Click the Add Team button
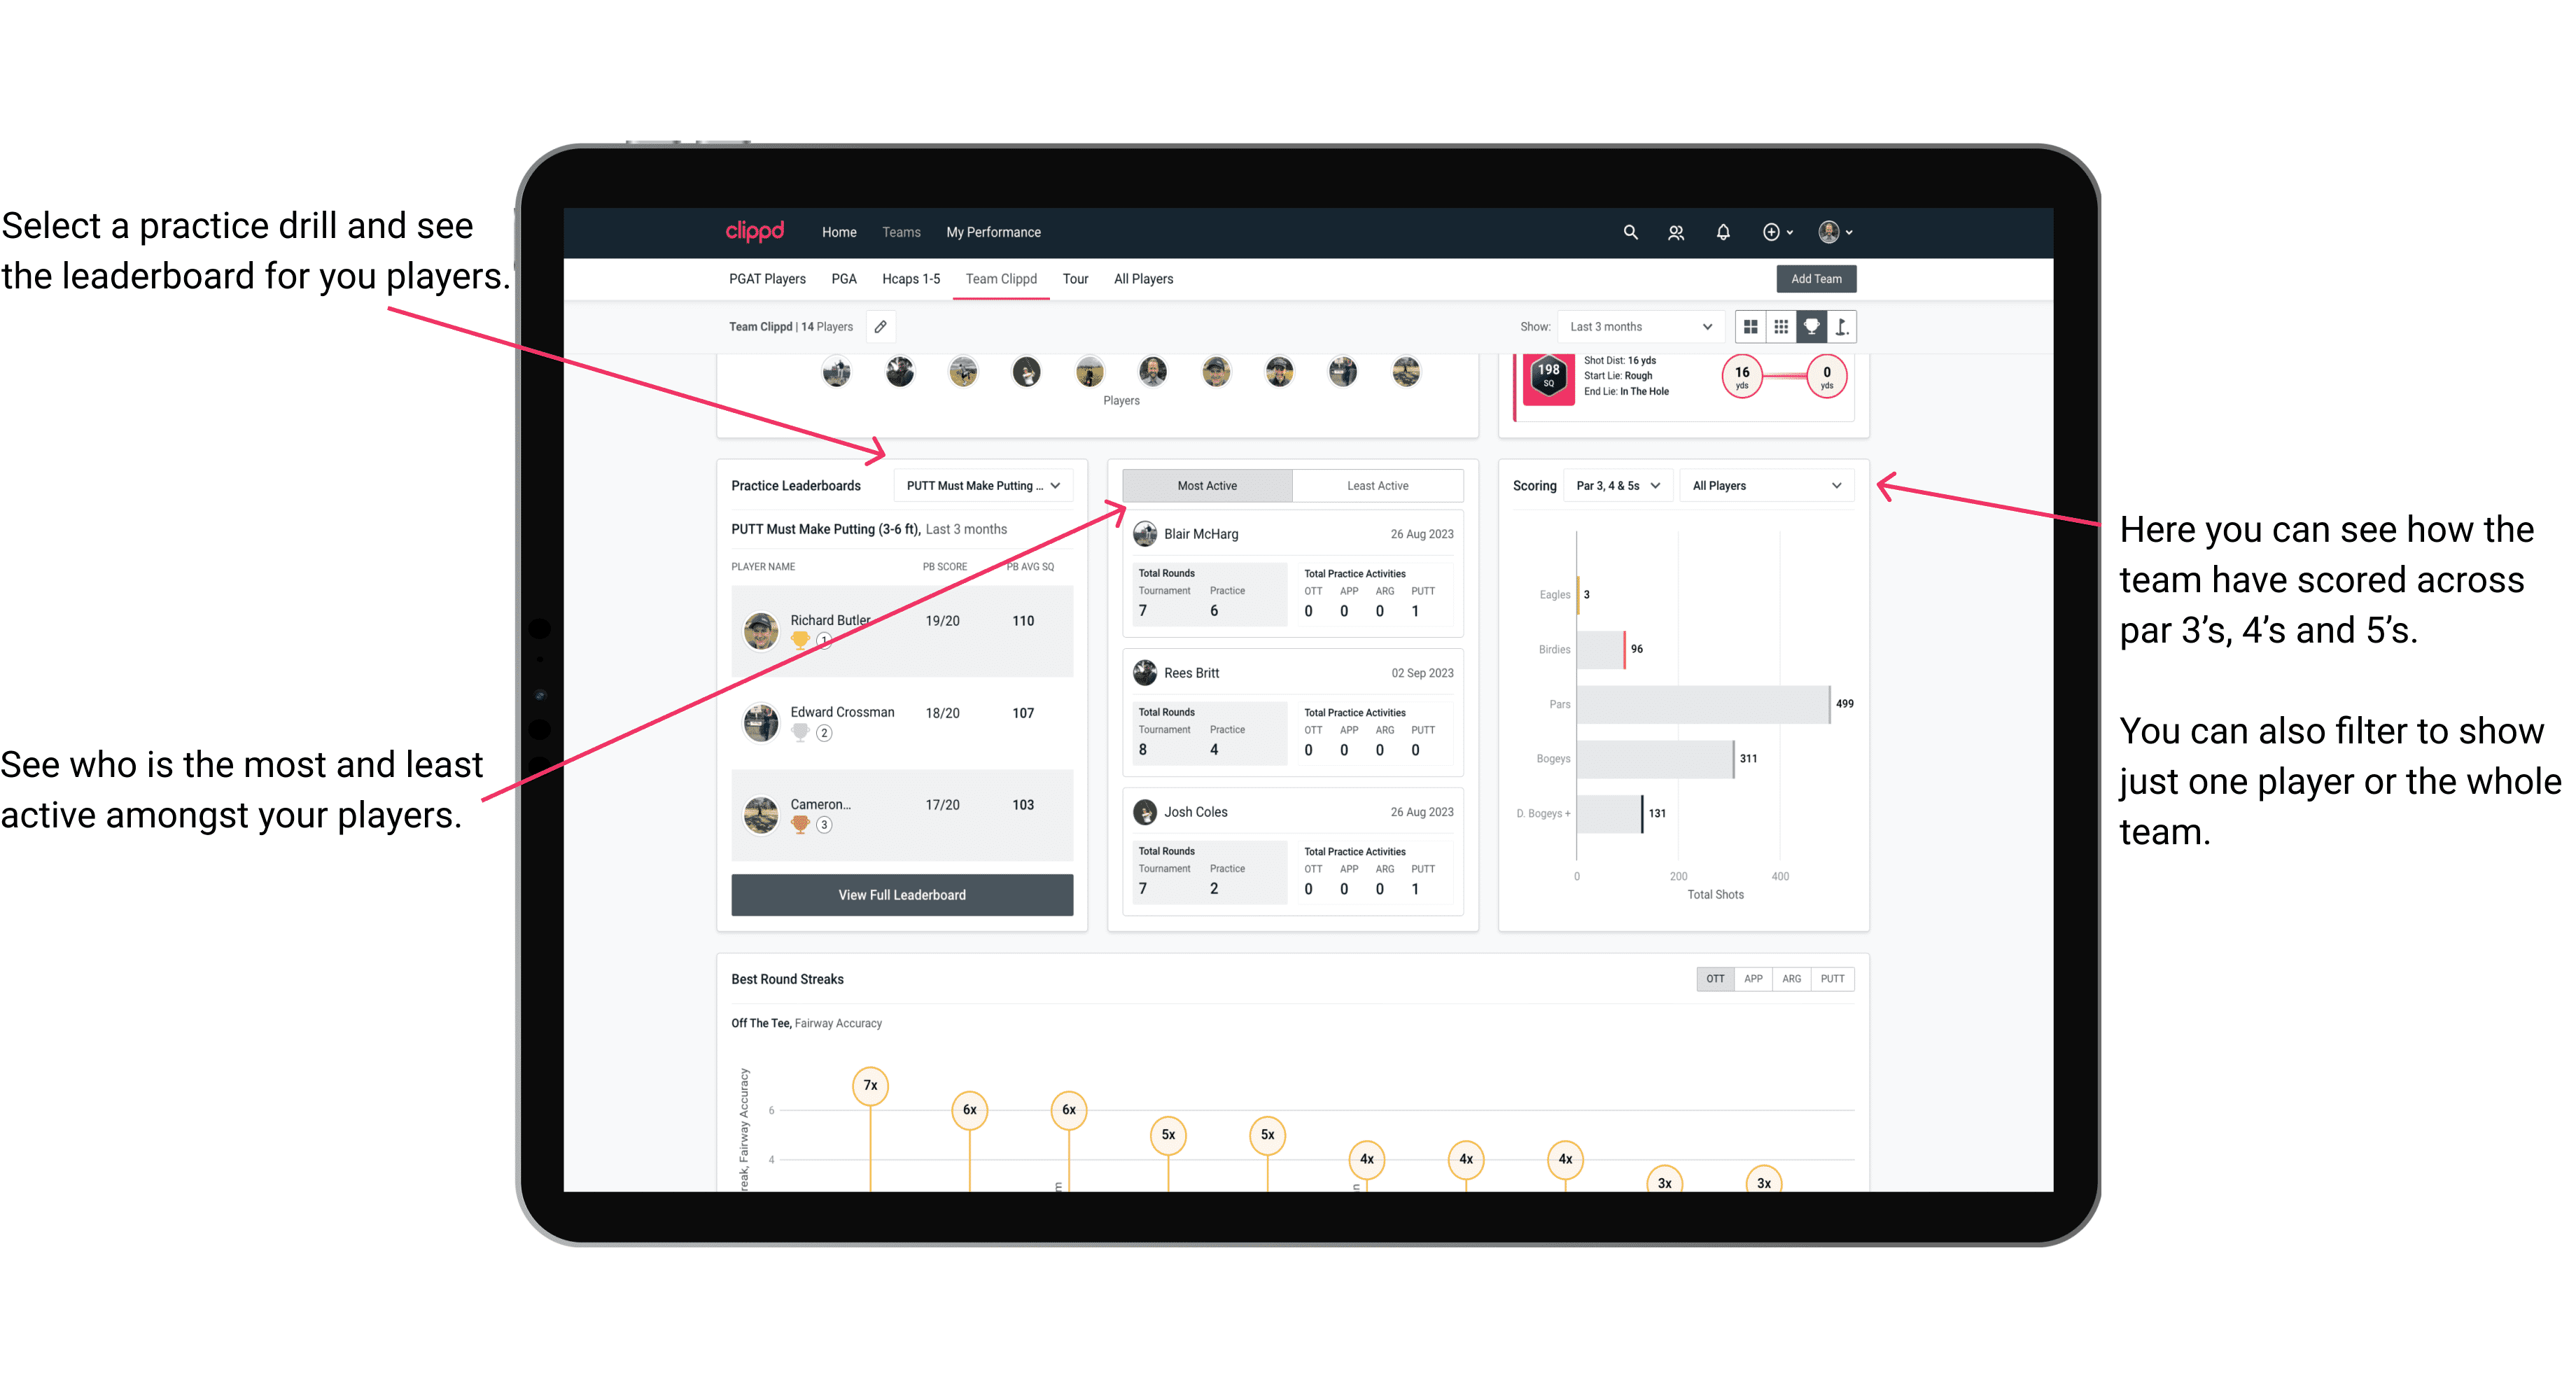Viewport: 2576px width, 1386px height. coord(1814,278)
